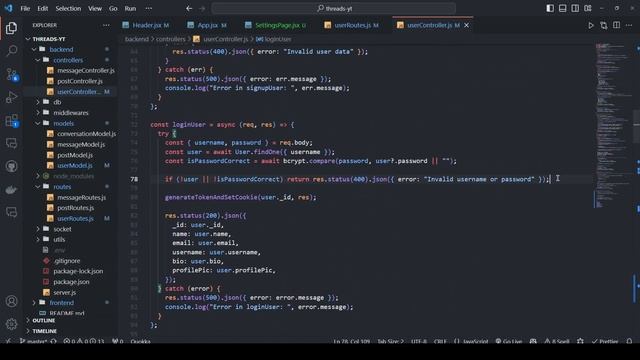
Task: Open the GitHub icon in activity bar
Action: [11, 167]
